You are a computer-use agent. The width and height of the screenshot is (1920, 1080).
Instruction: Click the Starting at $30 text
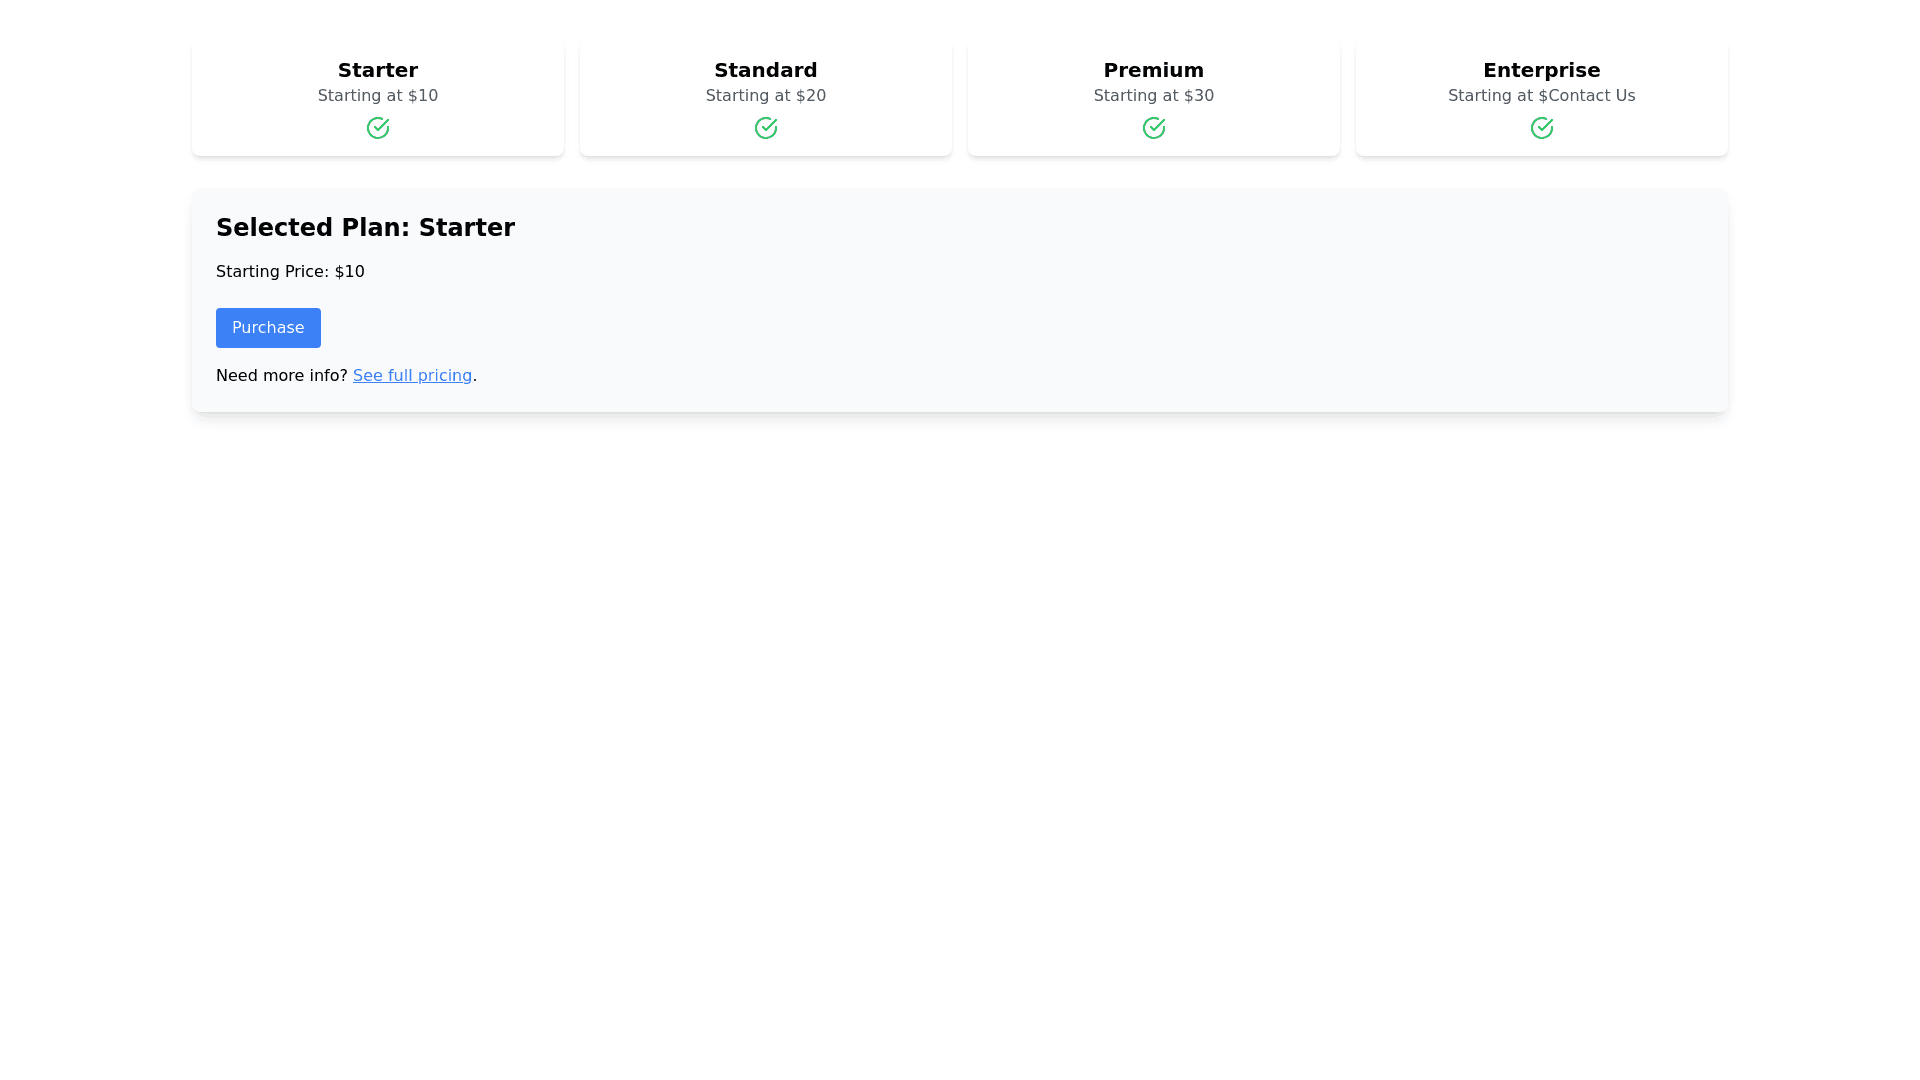[x=1153, y=96]
